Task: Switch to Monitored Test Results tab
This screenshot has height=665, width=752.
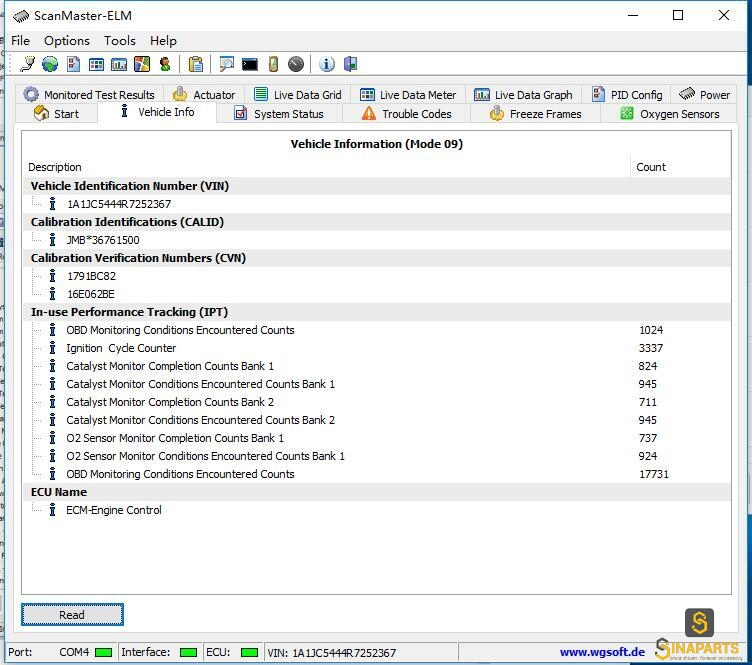Action: click(89, 94)
